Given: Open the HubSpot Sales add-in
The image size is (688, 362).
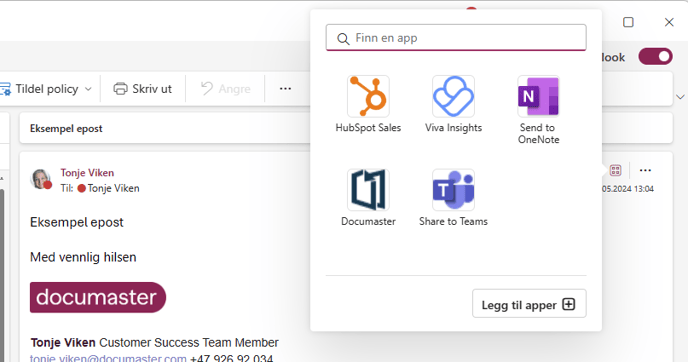Looking at the screenshot, I should 368,104.
